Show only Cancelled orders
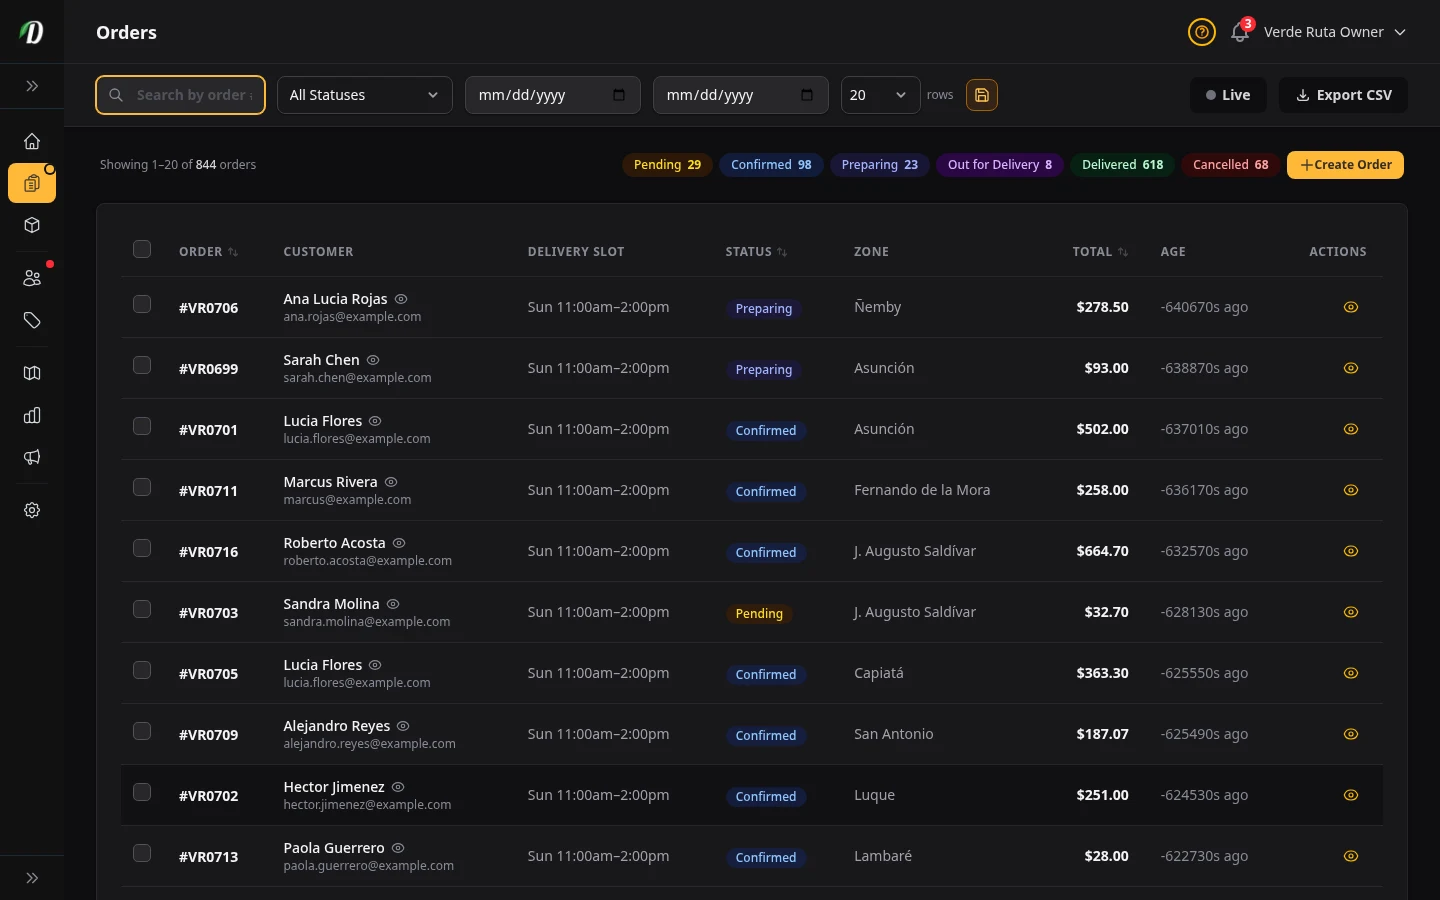 (1230, 164)
